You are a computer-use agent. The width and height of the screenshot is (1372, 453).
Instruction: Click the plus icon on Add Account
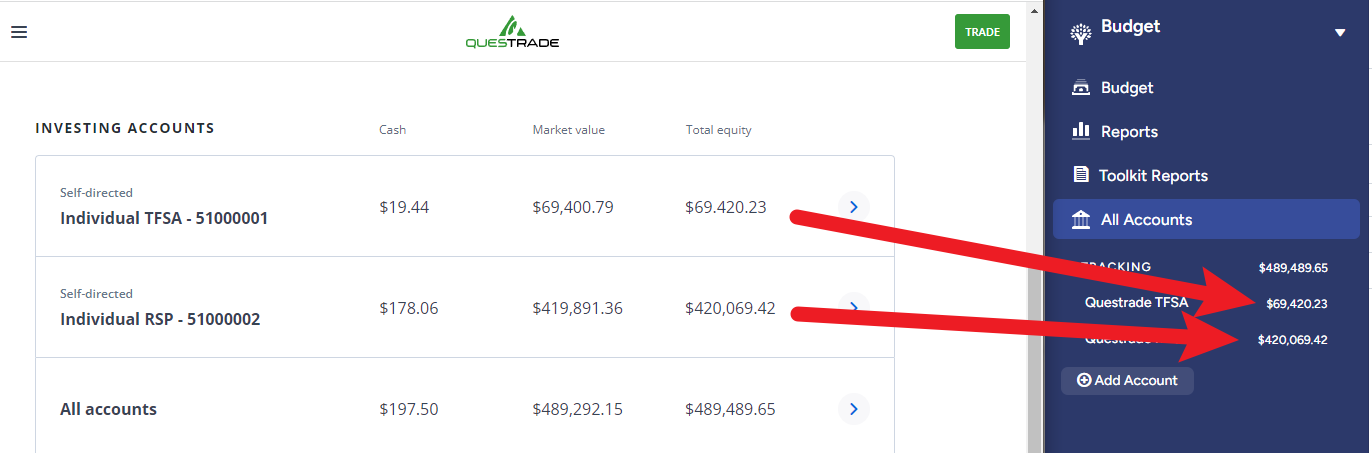1084,380
